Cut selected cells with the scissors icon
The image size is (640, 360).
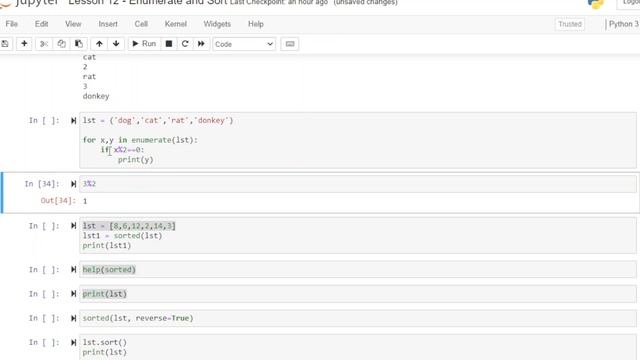tap(44, 44)
